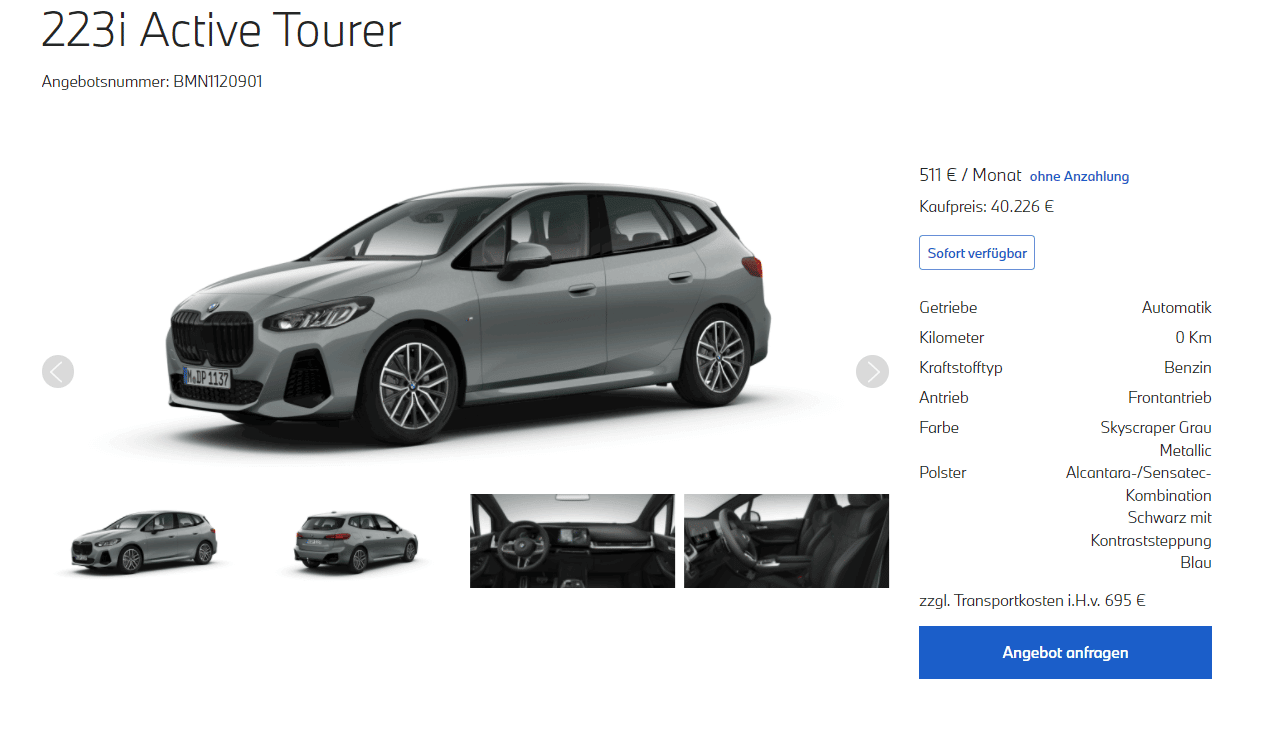Screen dimensions: 1272x729
Task: Click the Polster label in specifications
Action: click(x=943, y=473)
